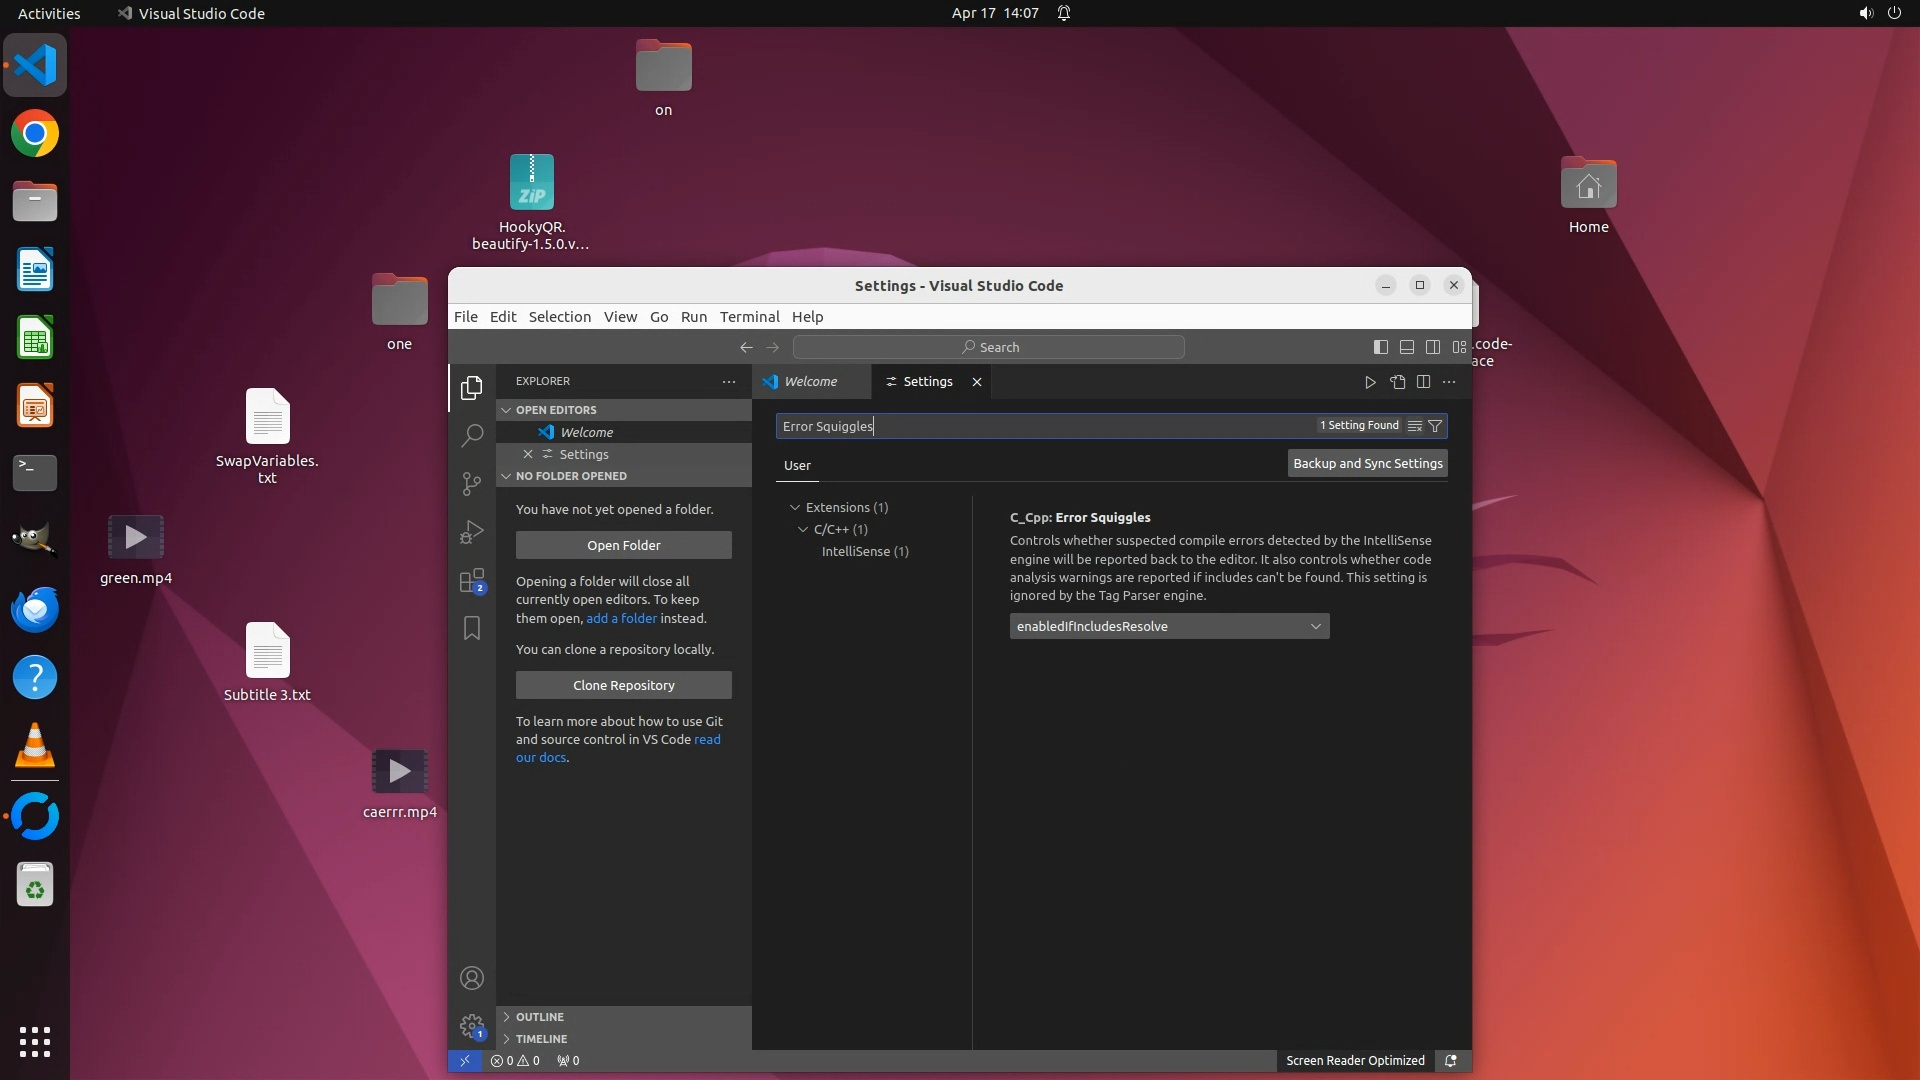Open the Terminal menu
The height and width of the screenshot is (1080, 1920).
[749, 317]
